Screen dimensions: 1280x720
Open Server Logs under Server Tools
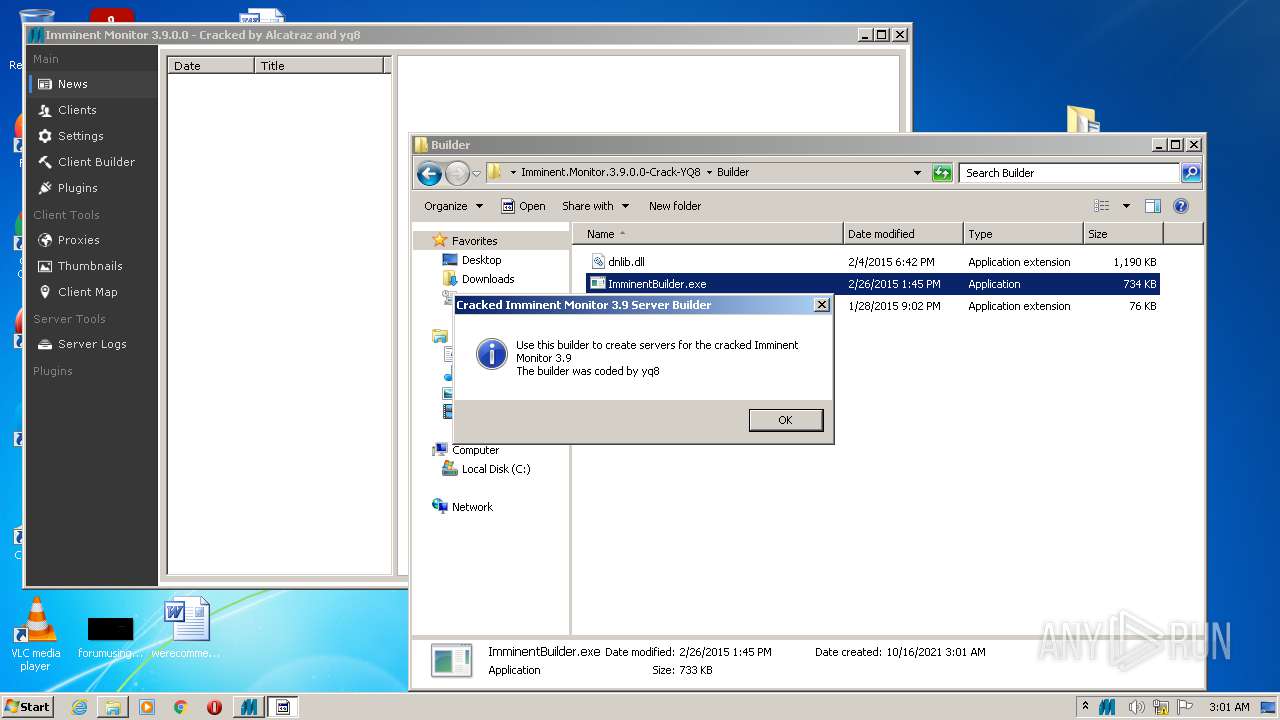pyautogui.click(x=92, y=344)
